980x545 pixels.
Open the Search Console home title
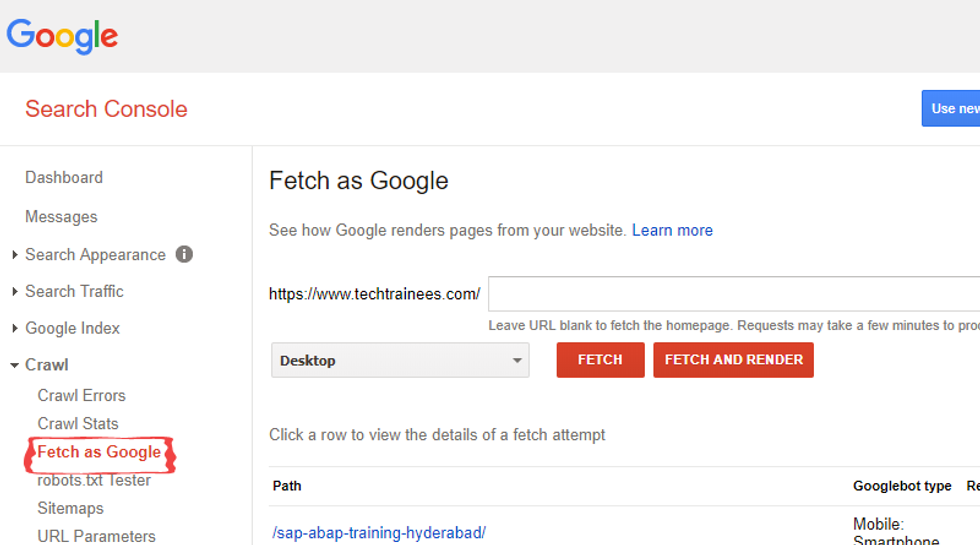(x=106, y=109)
